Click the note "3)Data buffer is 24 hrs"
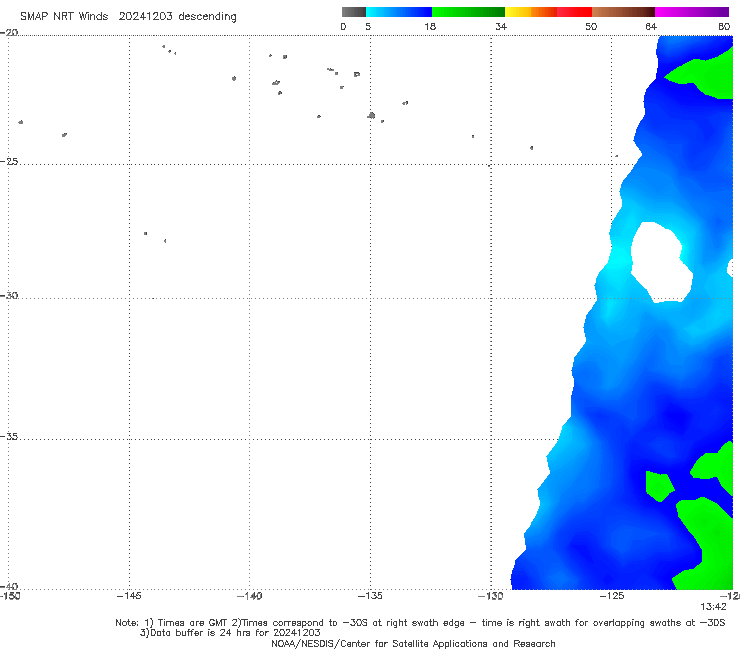The width and height of the screenshot is (740, 650). tap(230, 633)
